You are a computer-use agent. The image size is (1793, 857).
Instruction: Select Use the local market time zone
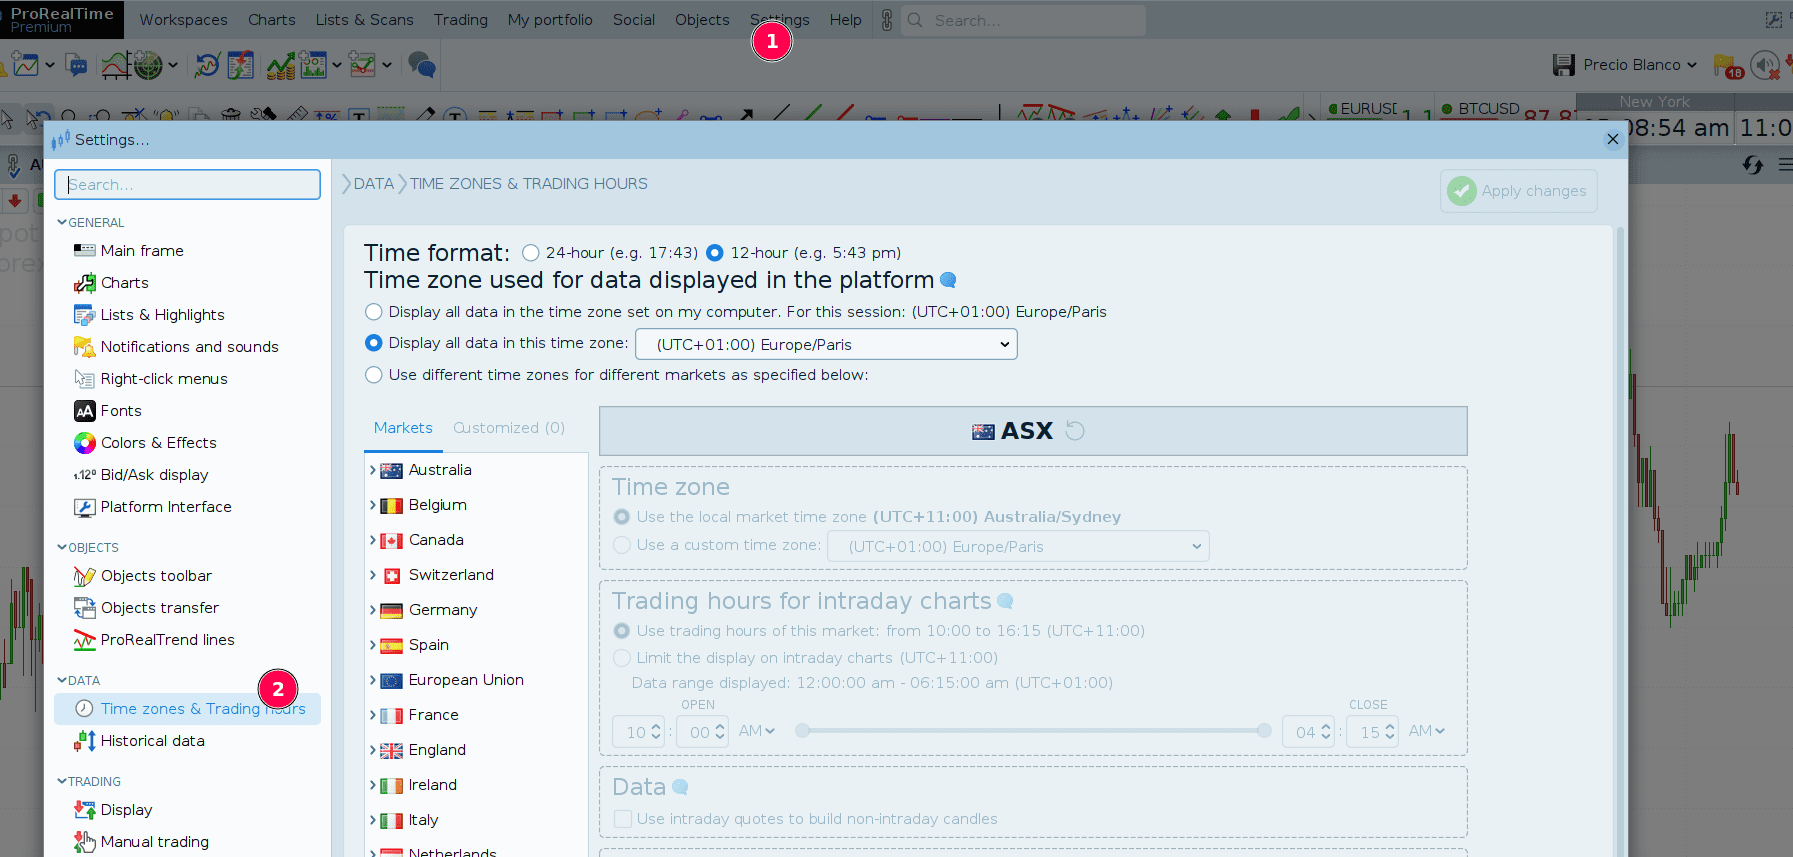click(622, 517)
